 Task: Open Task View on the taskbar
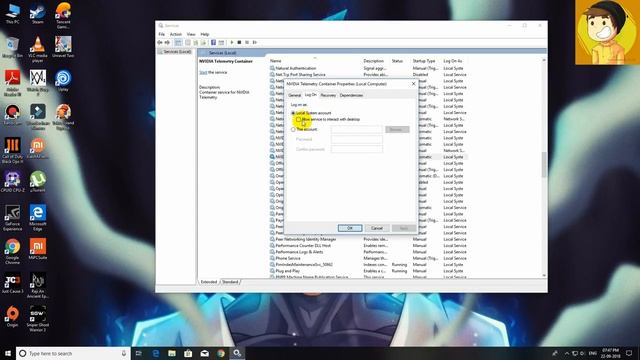click(x=139, y=353)
